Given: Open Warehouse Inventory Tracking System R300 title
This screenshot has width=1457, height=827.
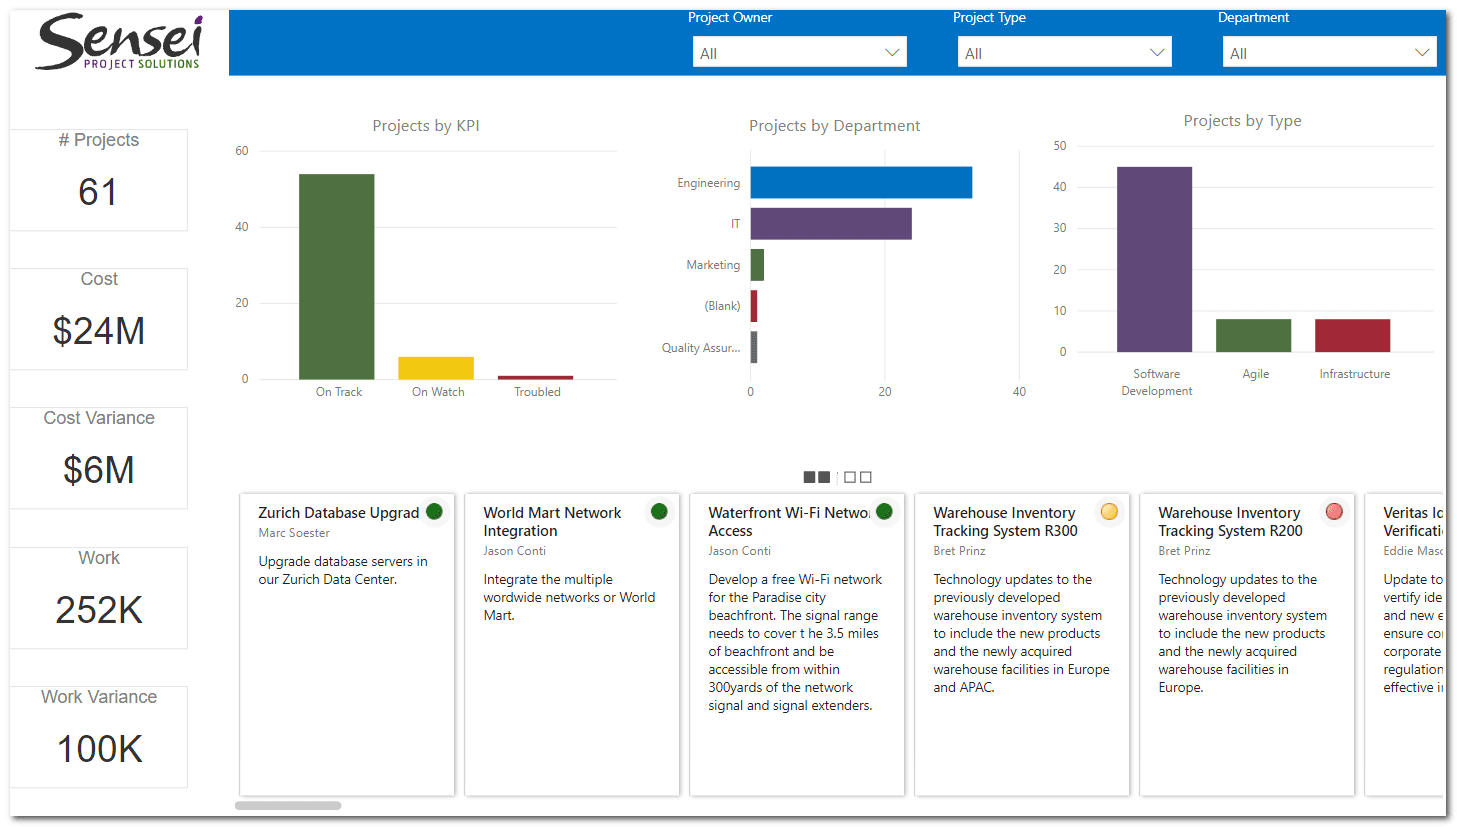Looking at the screenshot, I should coord(1005,522).
